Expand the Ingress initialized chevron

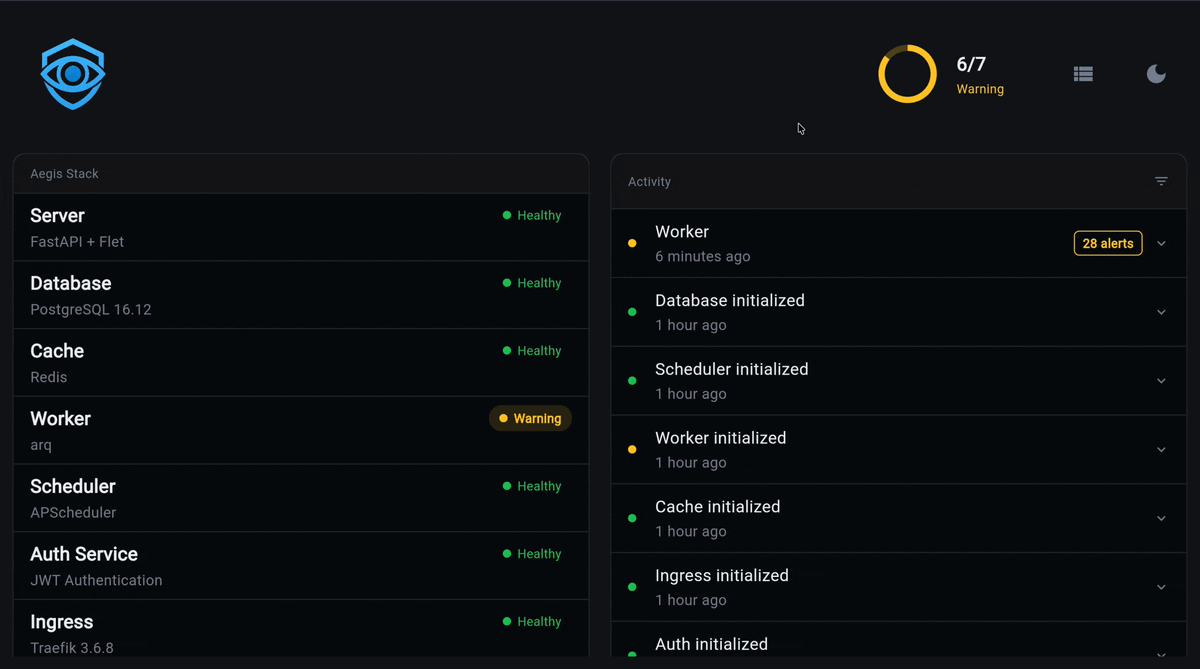point(1161,587)
